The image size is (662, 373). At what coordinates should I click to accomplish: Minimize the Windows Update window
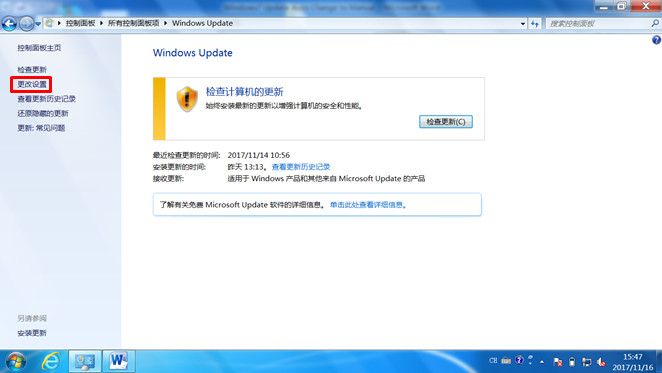604,6
